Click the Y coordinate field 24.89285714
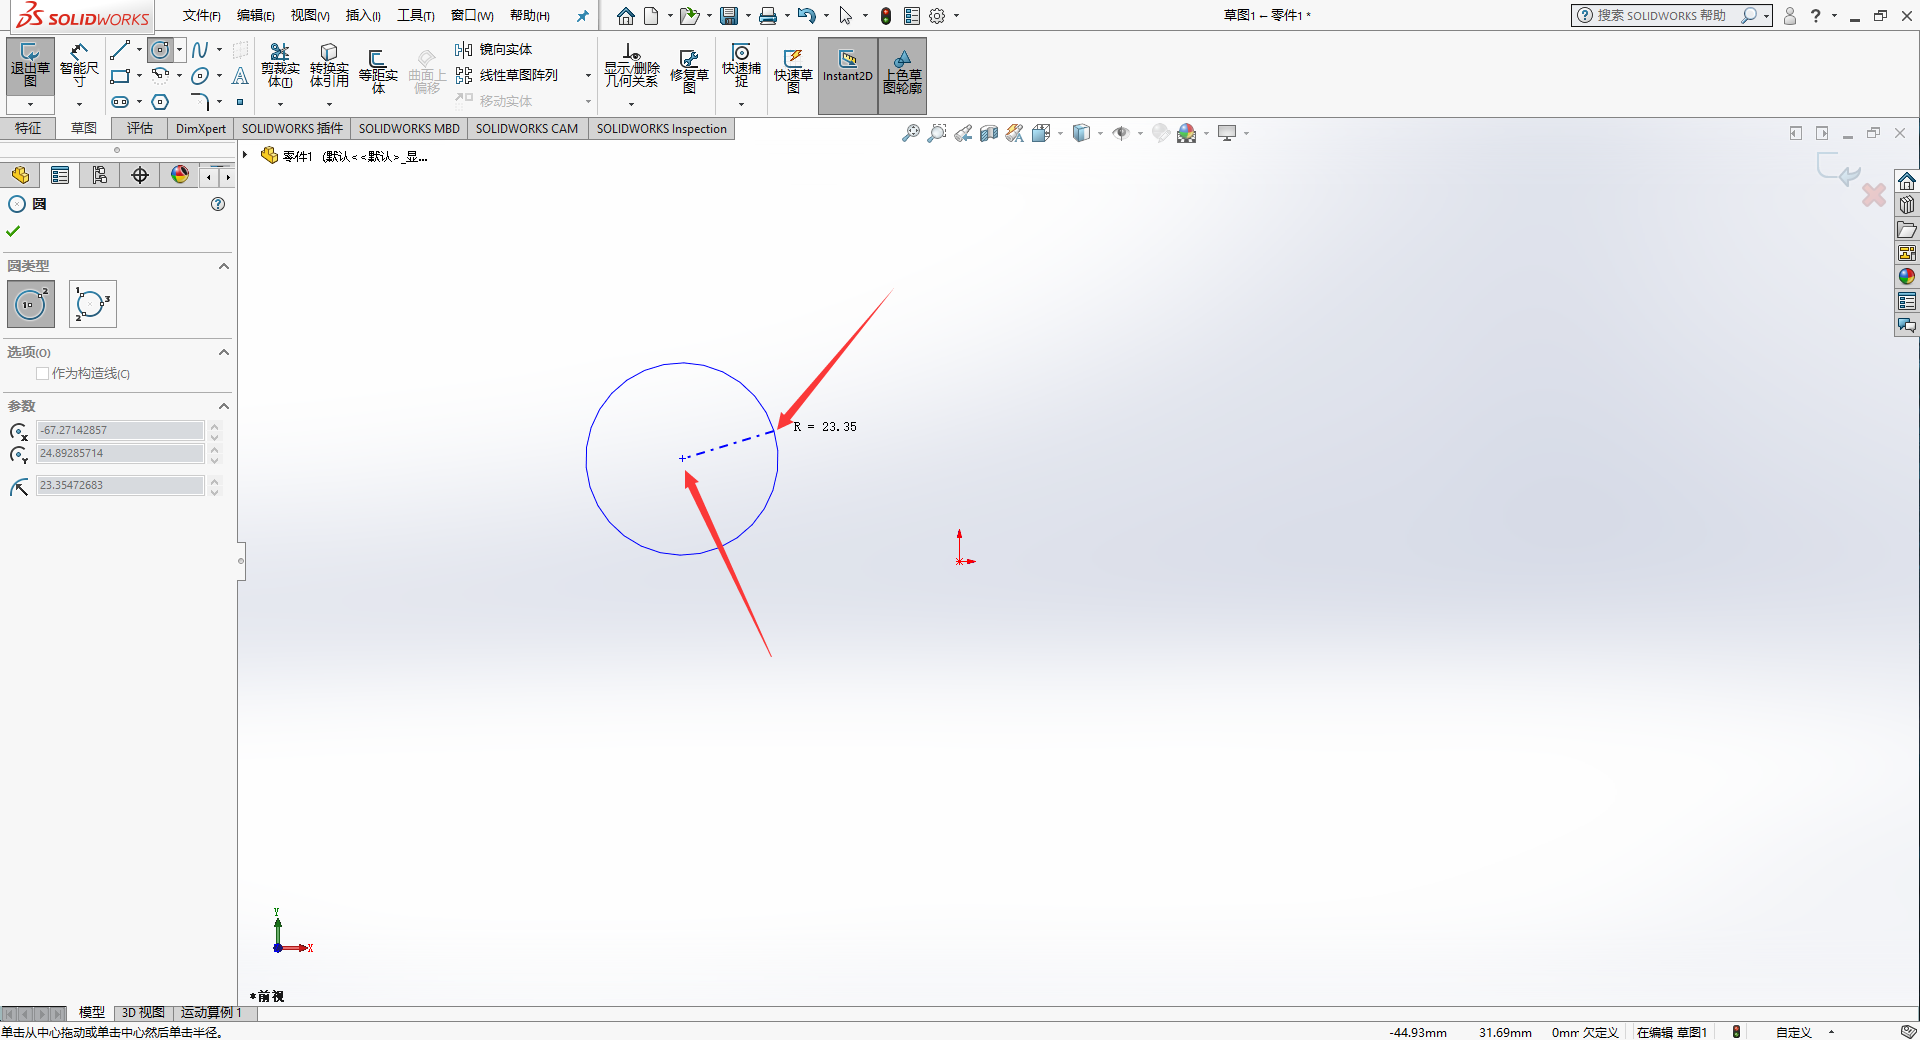The image size is (1920, 1040). tap(120, 453)
